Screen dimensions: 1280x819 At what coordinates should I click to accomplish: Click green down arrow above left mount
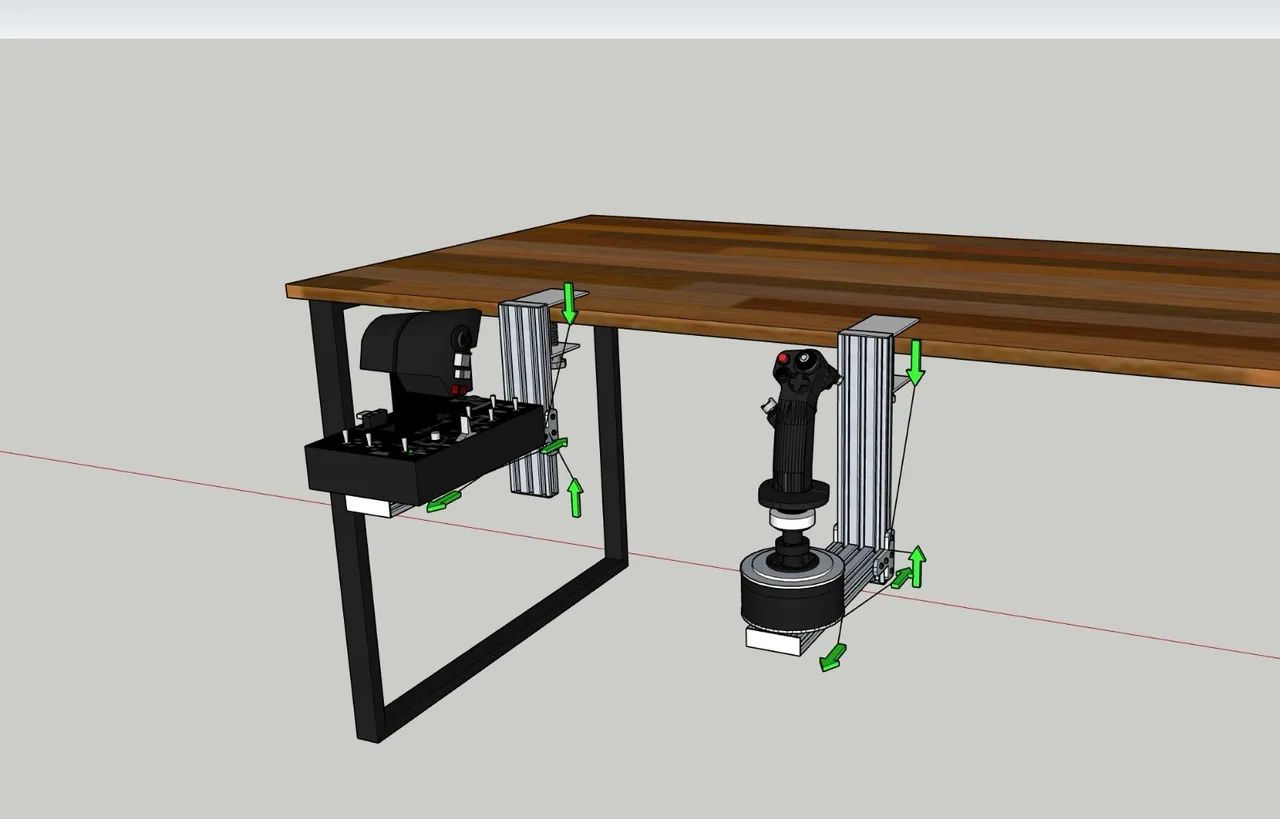569,302
